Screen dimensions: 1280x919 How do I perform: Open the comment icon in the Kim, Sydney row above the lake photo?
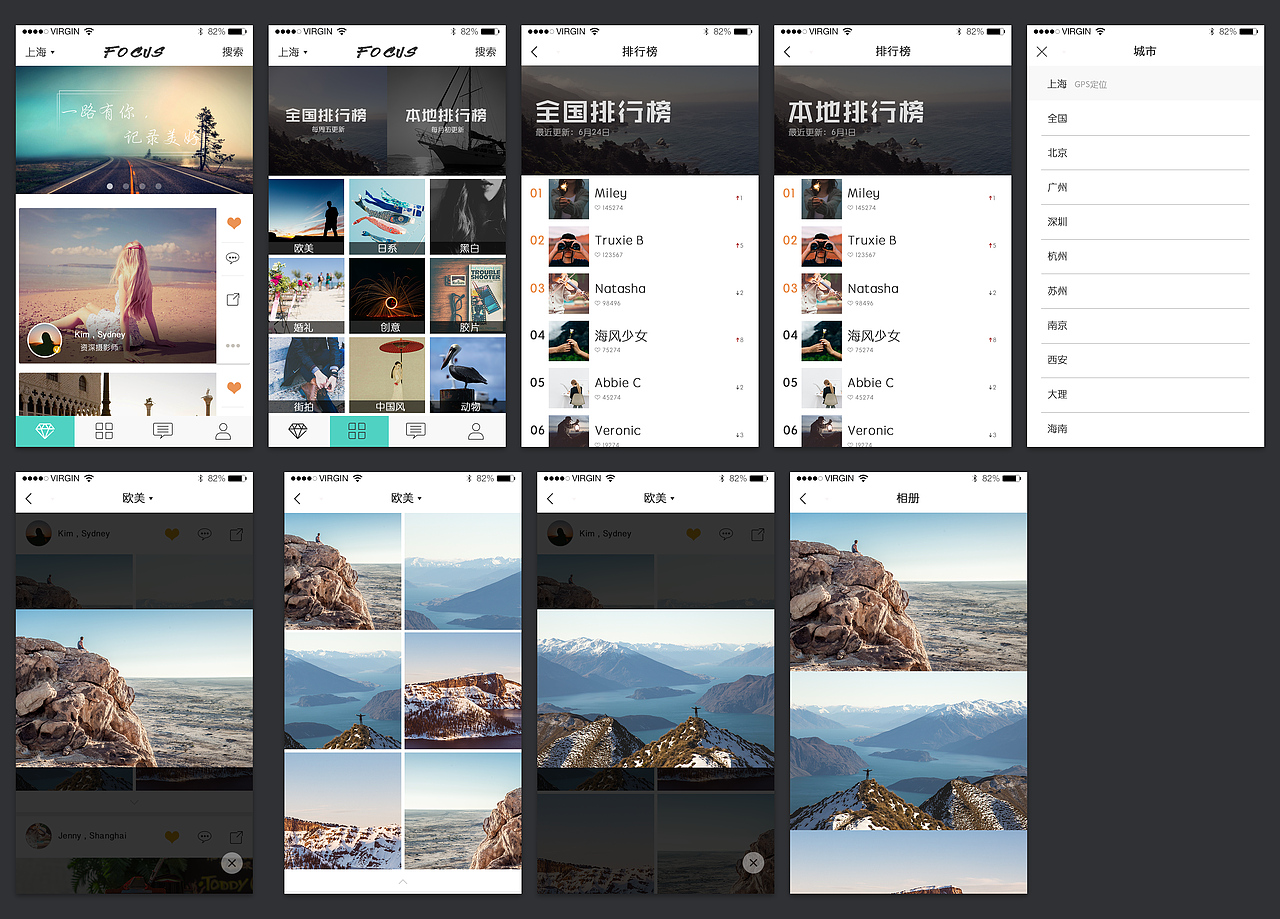click(x=725, y=534)
